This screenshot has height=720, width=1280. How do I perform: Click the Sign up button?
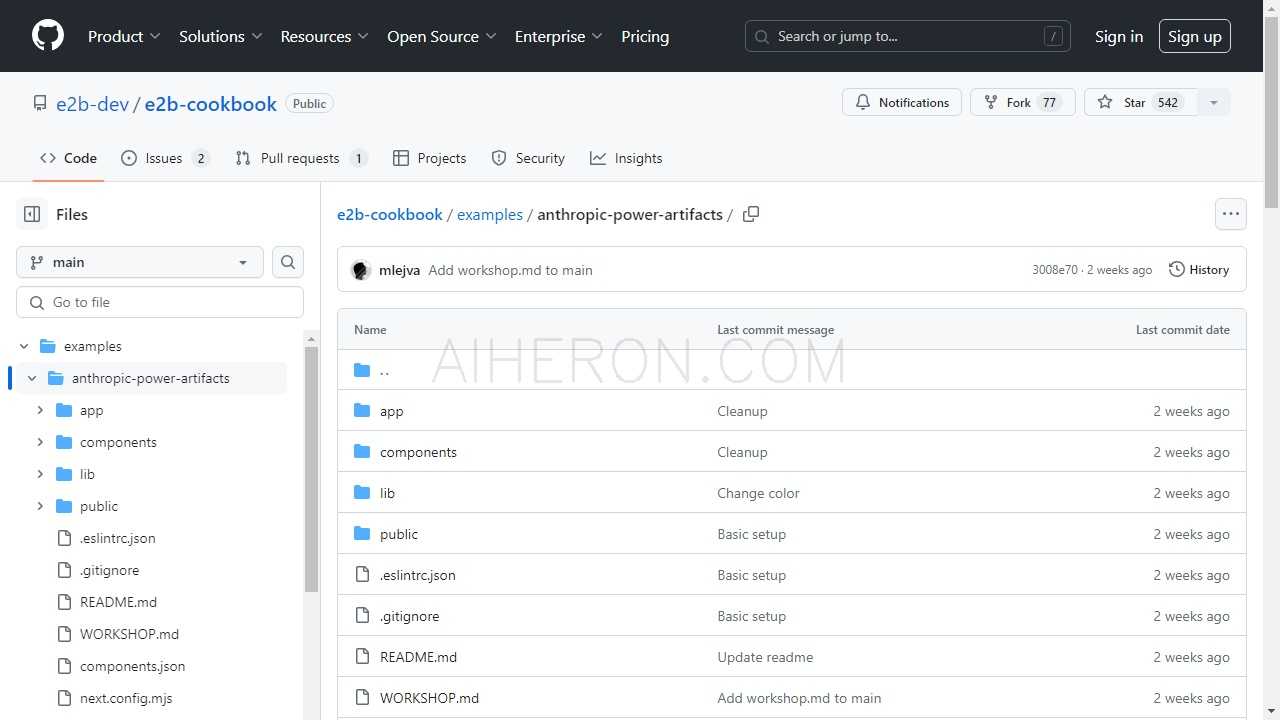pyautogui.click(x=1195, y=36)
